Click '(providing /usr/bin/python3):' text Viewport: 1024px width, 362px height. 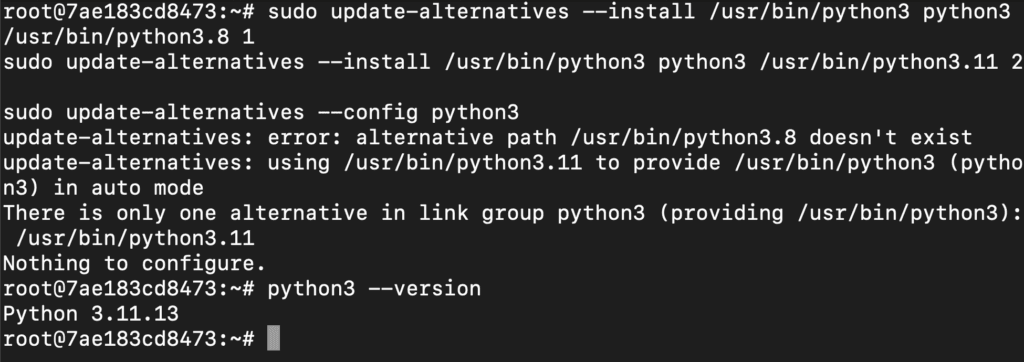click(x=840, y=214)
